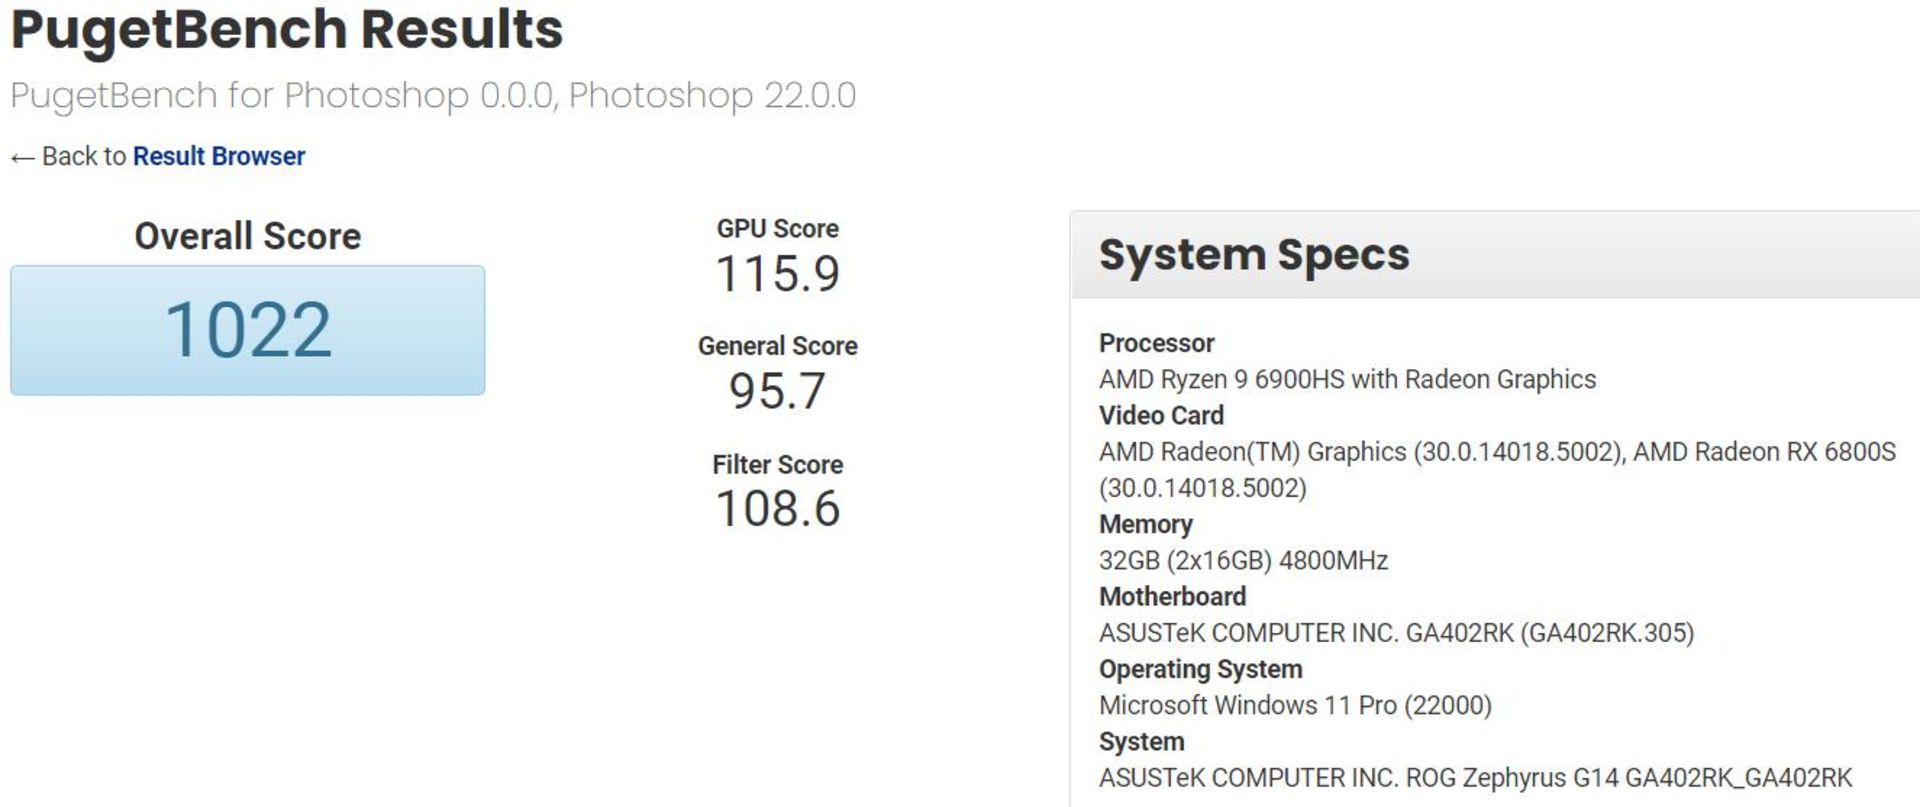Click the Filter Score value 108.6
The width and height of the screenshot is (1920, 807).
pos(777,508)
